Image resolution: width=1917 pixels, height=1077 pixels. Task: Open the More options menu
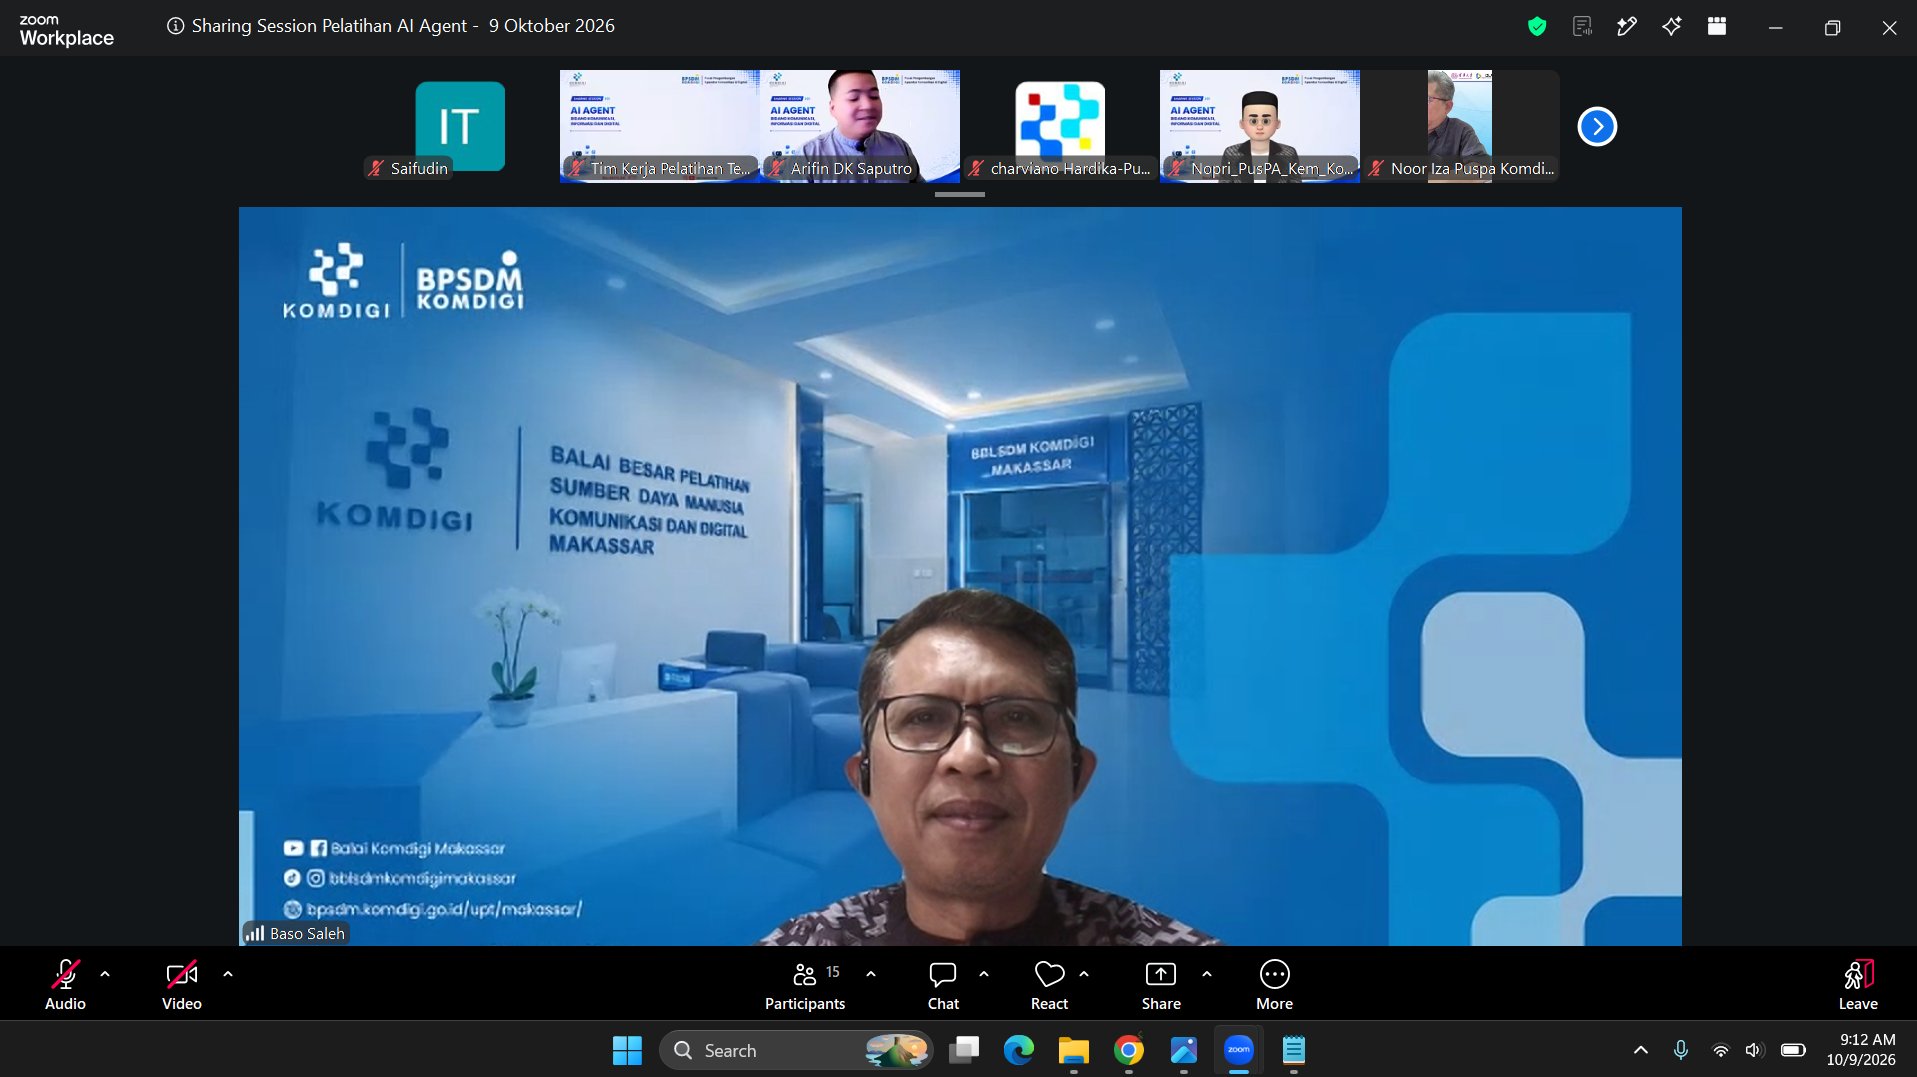1274,984
